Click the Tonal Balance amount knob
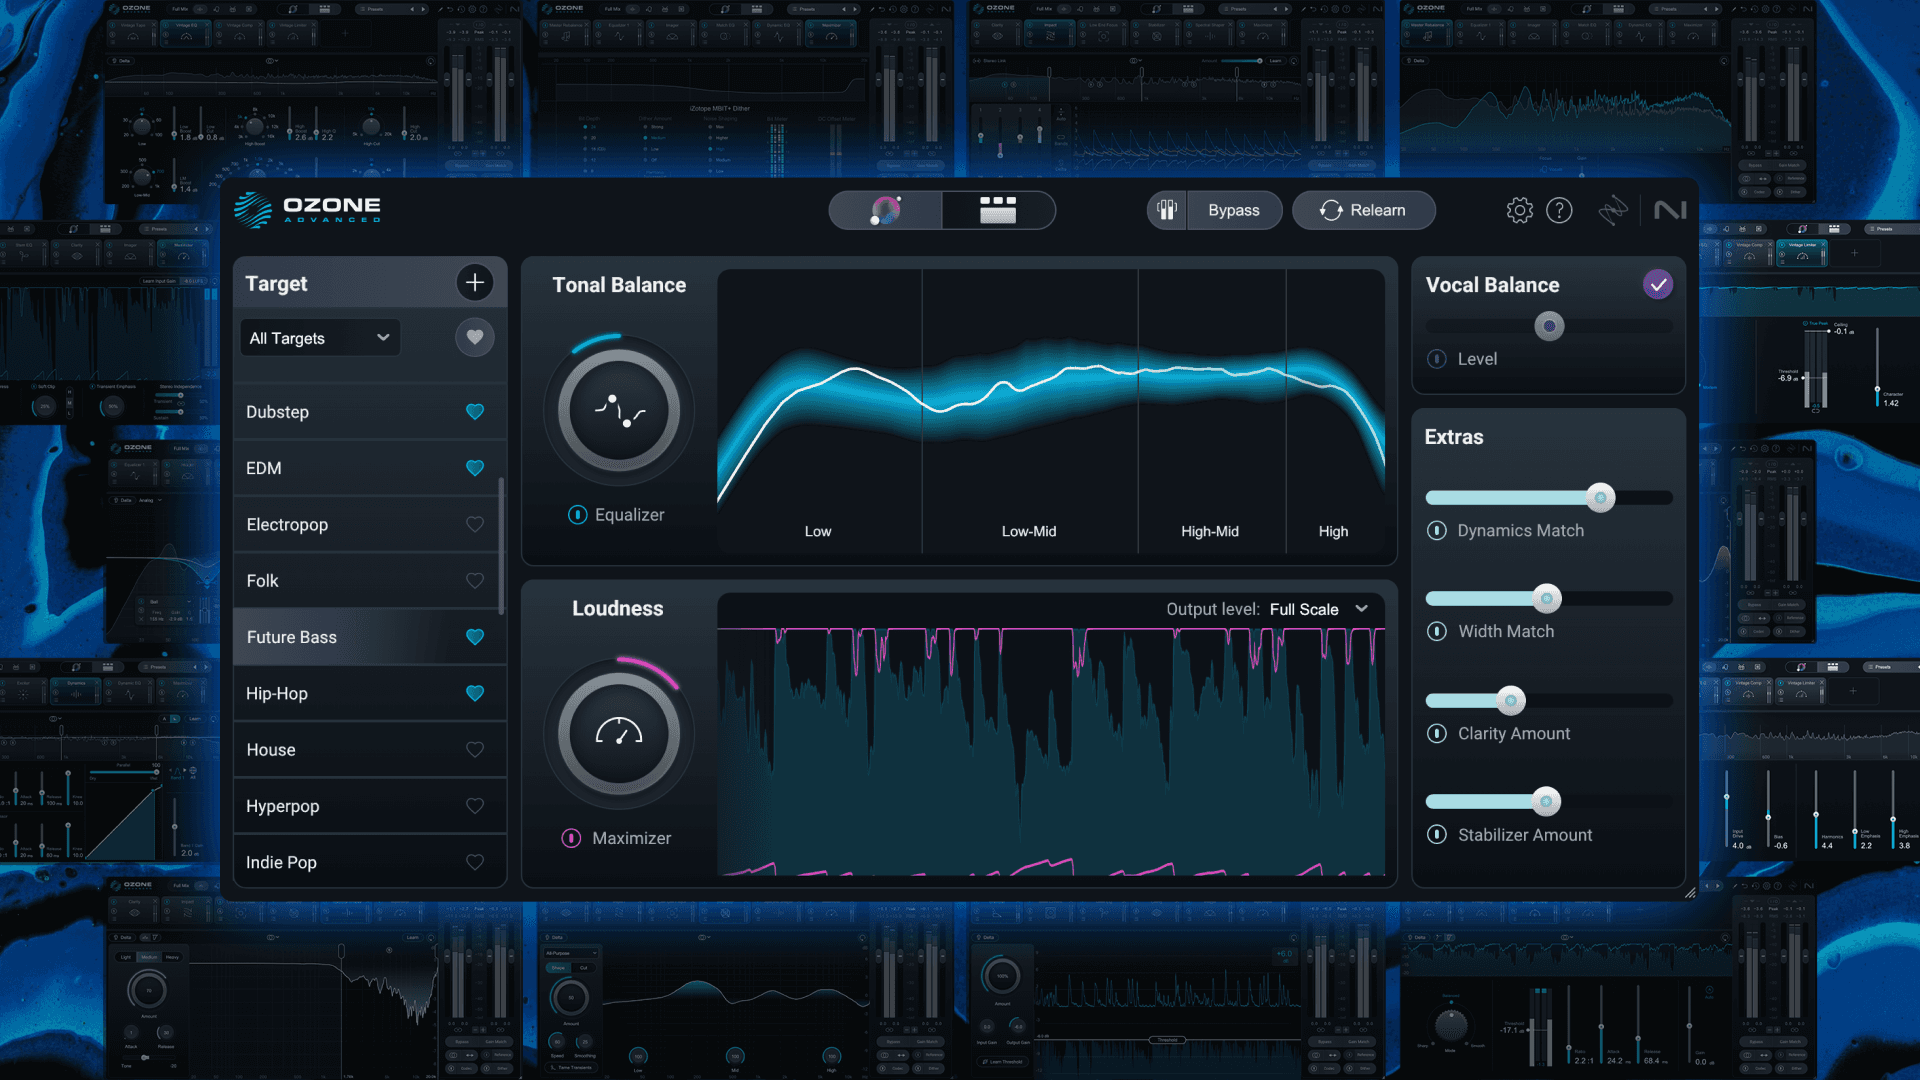Image resolution: width=1920 pixels, height=1080 pixels. point(619,411)
